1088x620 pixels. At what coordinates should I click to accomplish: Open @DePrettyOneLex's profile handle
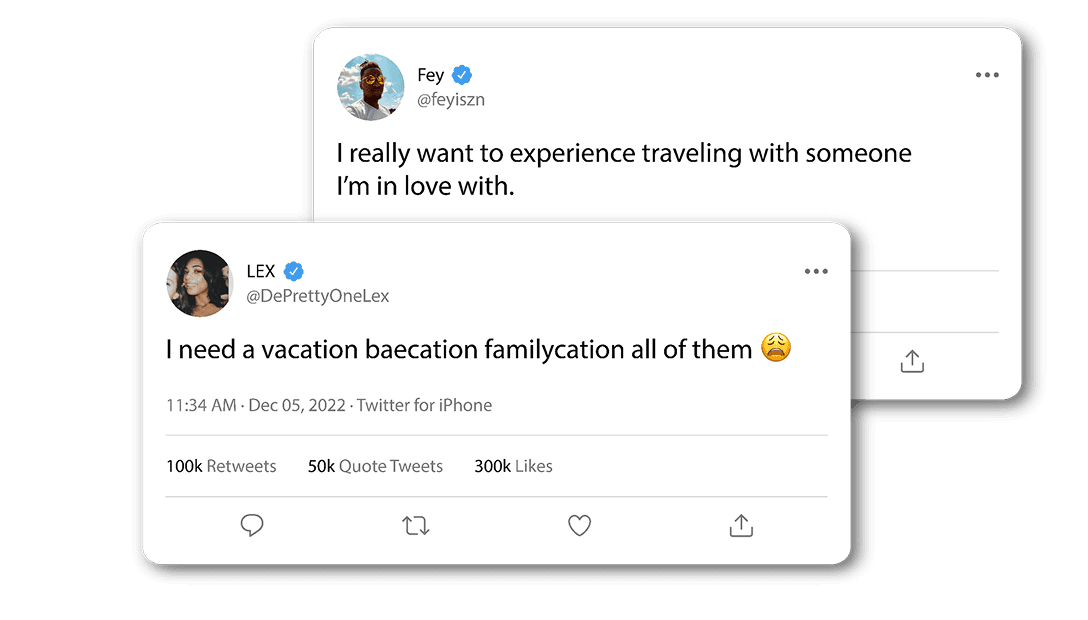[x=319, y=296]
